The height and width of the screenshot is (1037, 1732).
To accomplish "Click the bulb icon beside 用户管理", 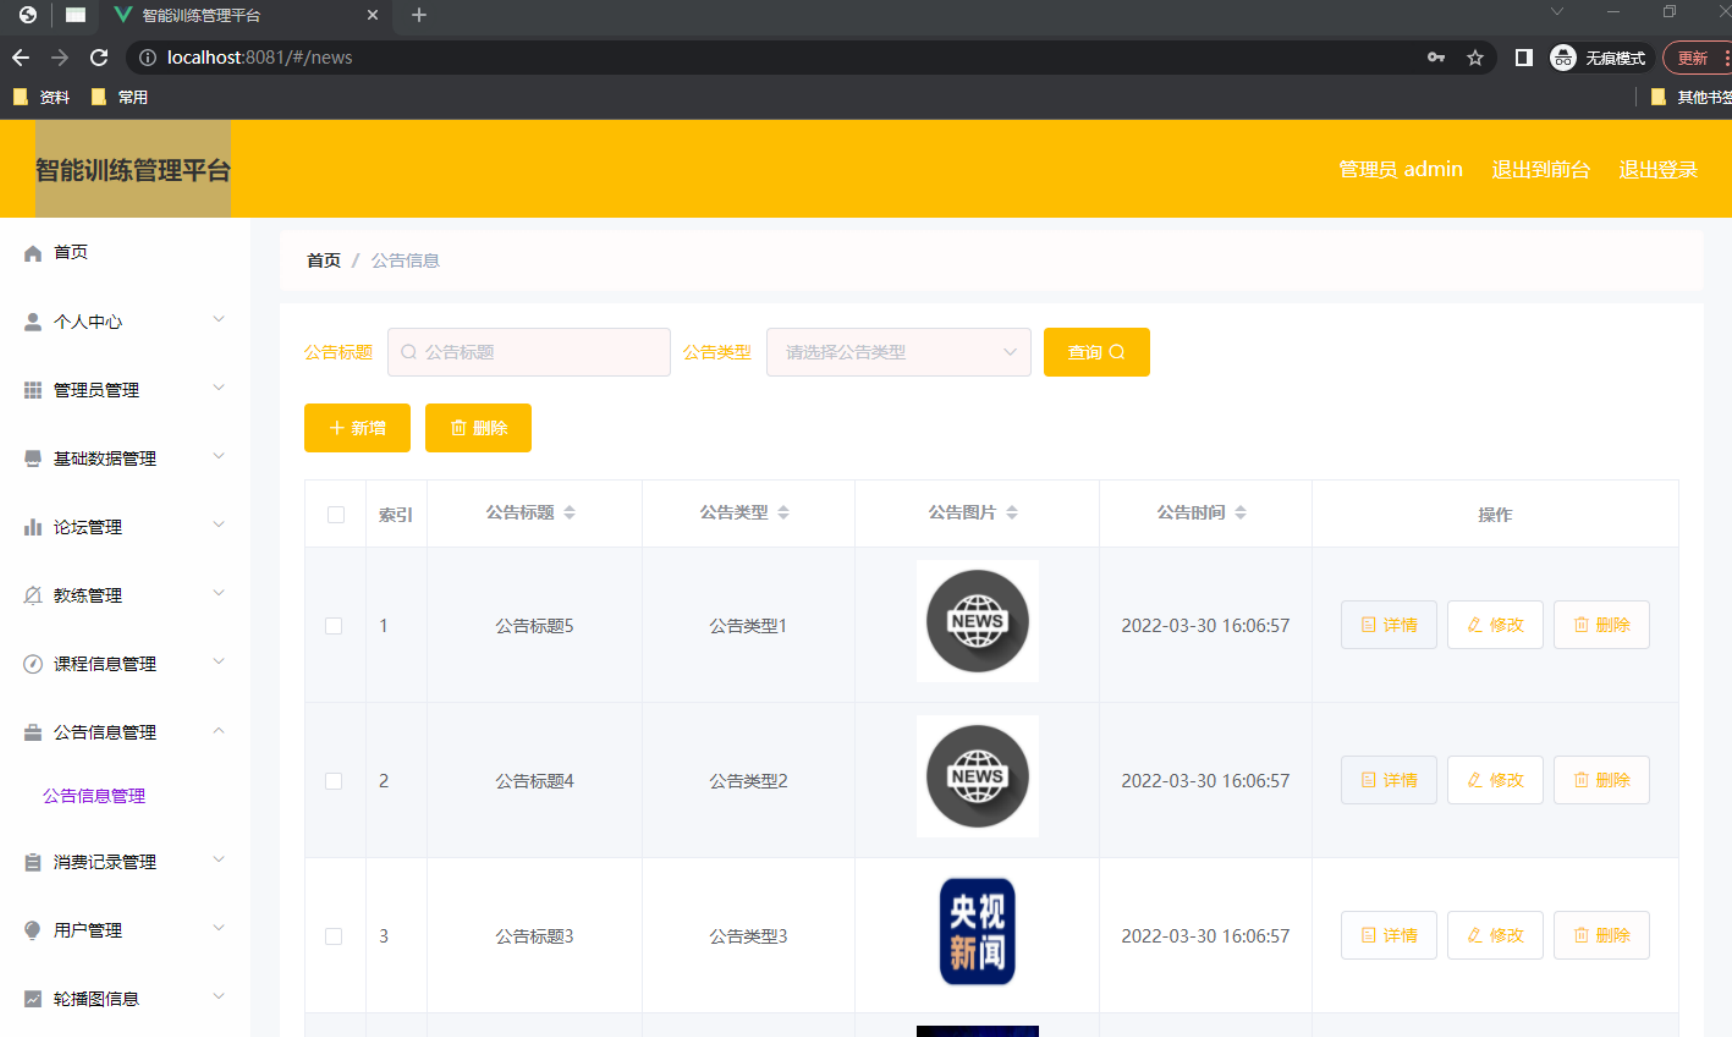I will point(33,930).
